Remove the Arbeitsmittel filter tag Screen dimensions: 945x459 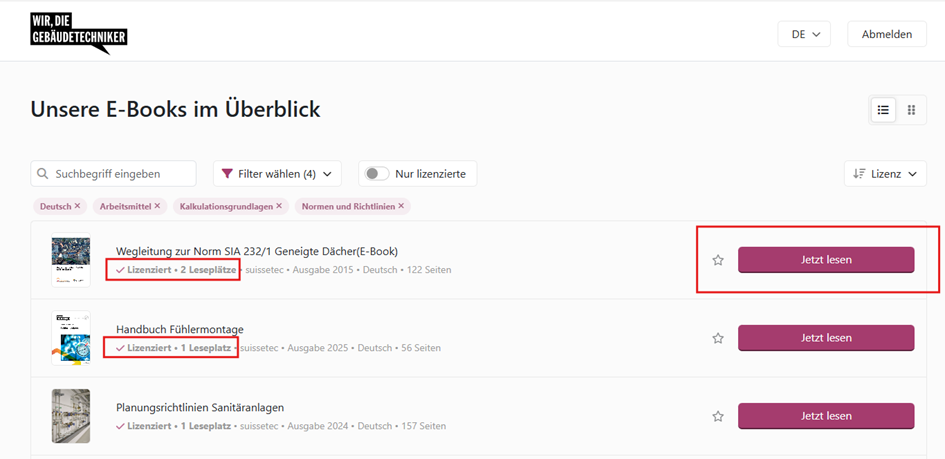click(157, 206)
